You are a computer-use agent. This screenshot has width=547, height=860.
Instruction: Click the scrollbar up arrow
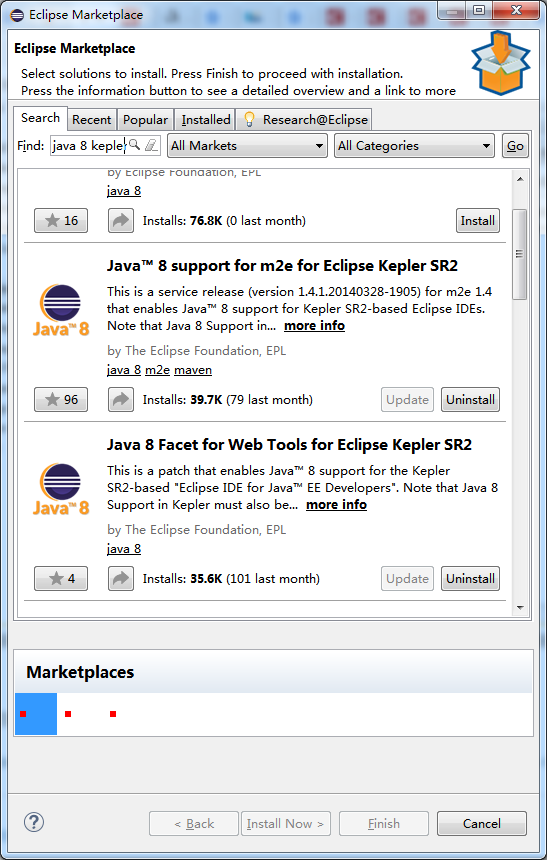(520, 179)
